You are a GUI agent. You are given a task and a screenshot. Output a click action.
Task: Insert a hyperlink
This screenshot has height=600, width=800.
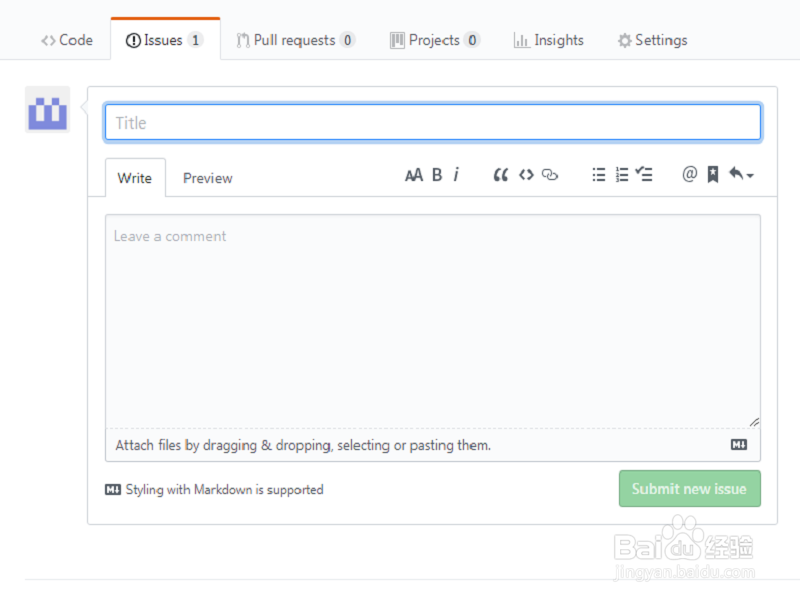click(550, 174)
